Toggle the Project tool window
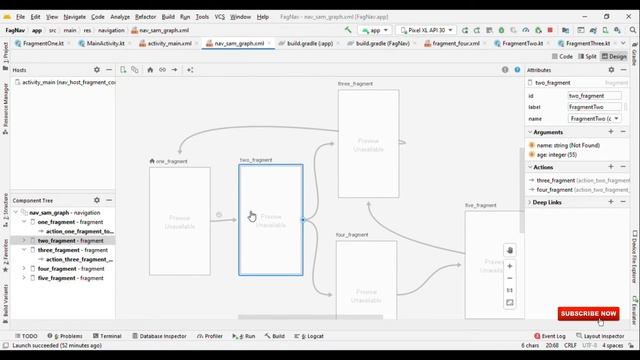 pyautogui.click(x=5, y=56)
